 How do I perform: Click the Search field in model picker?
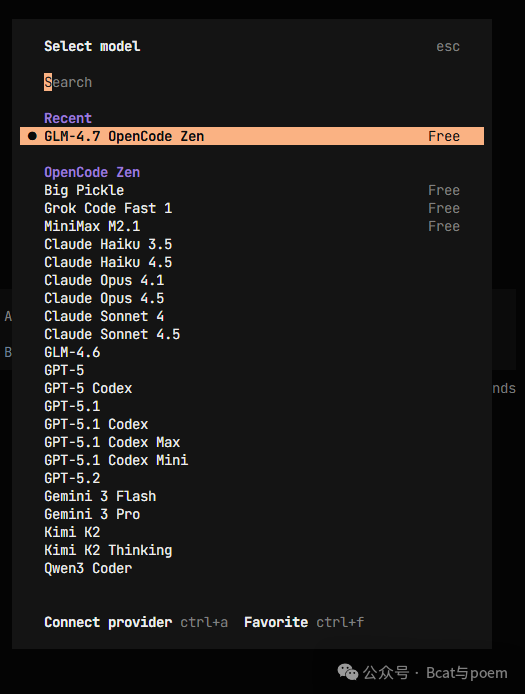click(251, 82)
